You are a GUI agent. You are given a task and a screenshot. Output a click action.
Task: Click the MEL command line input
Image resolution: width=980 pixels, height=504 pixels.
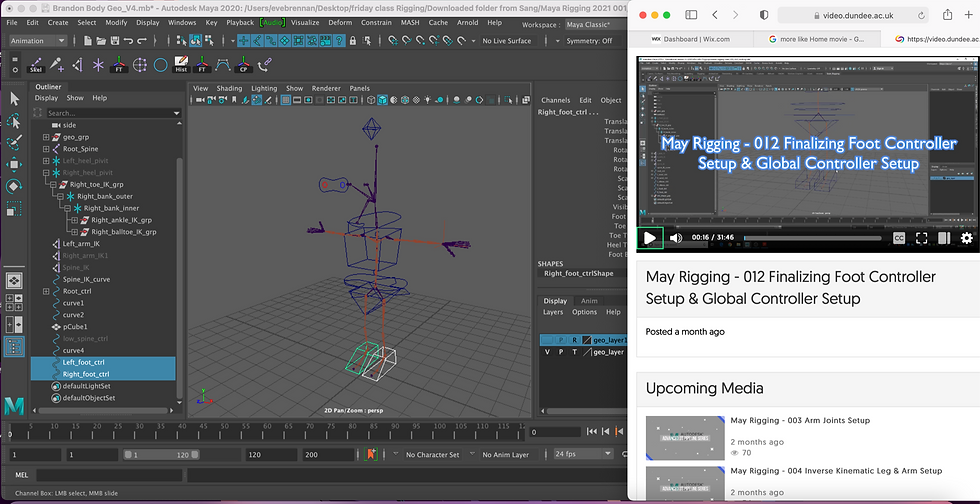[x=109, y=475]
